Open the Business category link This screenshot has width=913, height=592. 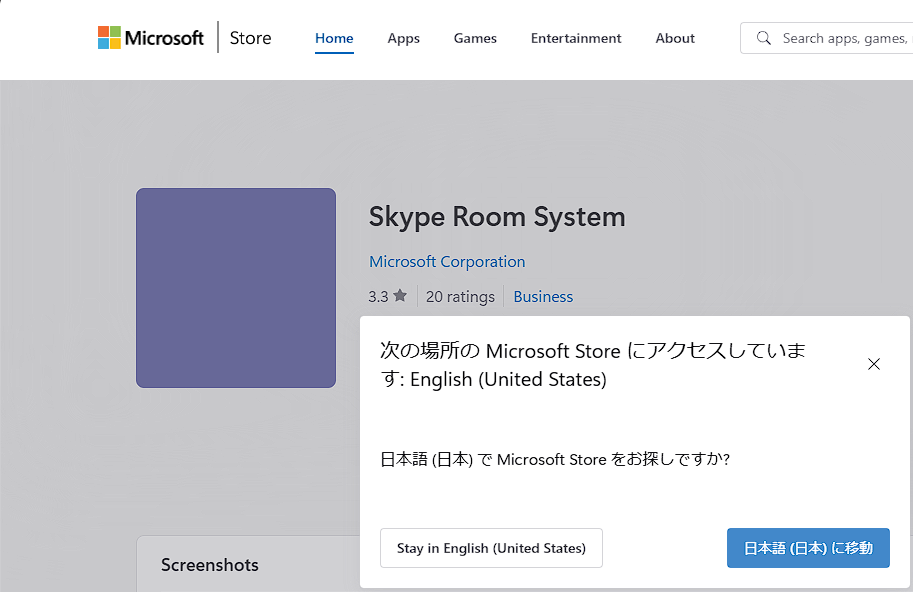(543, 297)
